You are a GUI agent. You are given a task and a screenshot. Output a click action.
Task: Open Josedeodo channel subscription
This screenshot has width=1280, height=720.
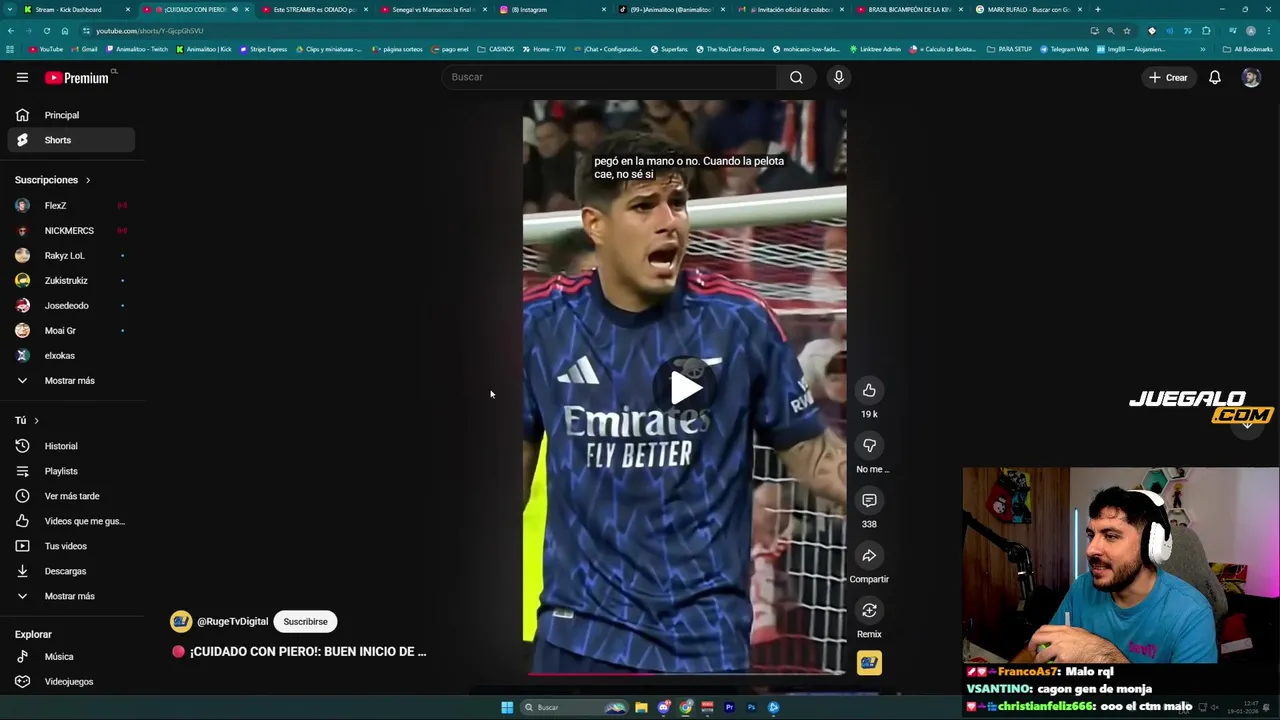coord(71,305)
